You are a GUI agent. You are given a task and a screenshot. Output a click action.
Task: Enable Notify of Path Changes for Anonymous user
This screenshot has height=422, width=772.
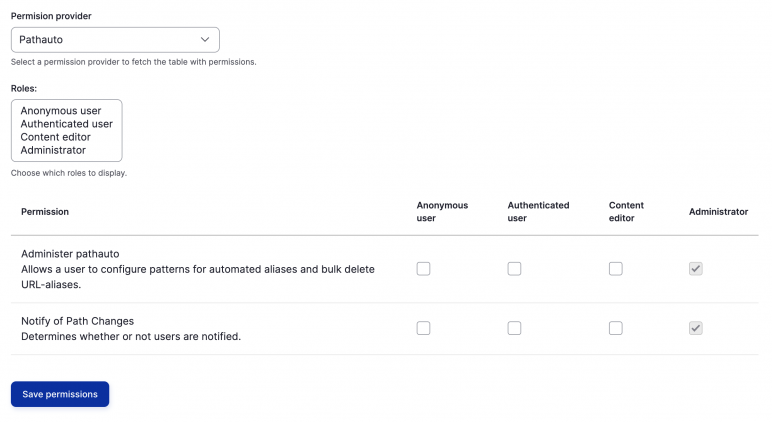tap(423, 328)
